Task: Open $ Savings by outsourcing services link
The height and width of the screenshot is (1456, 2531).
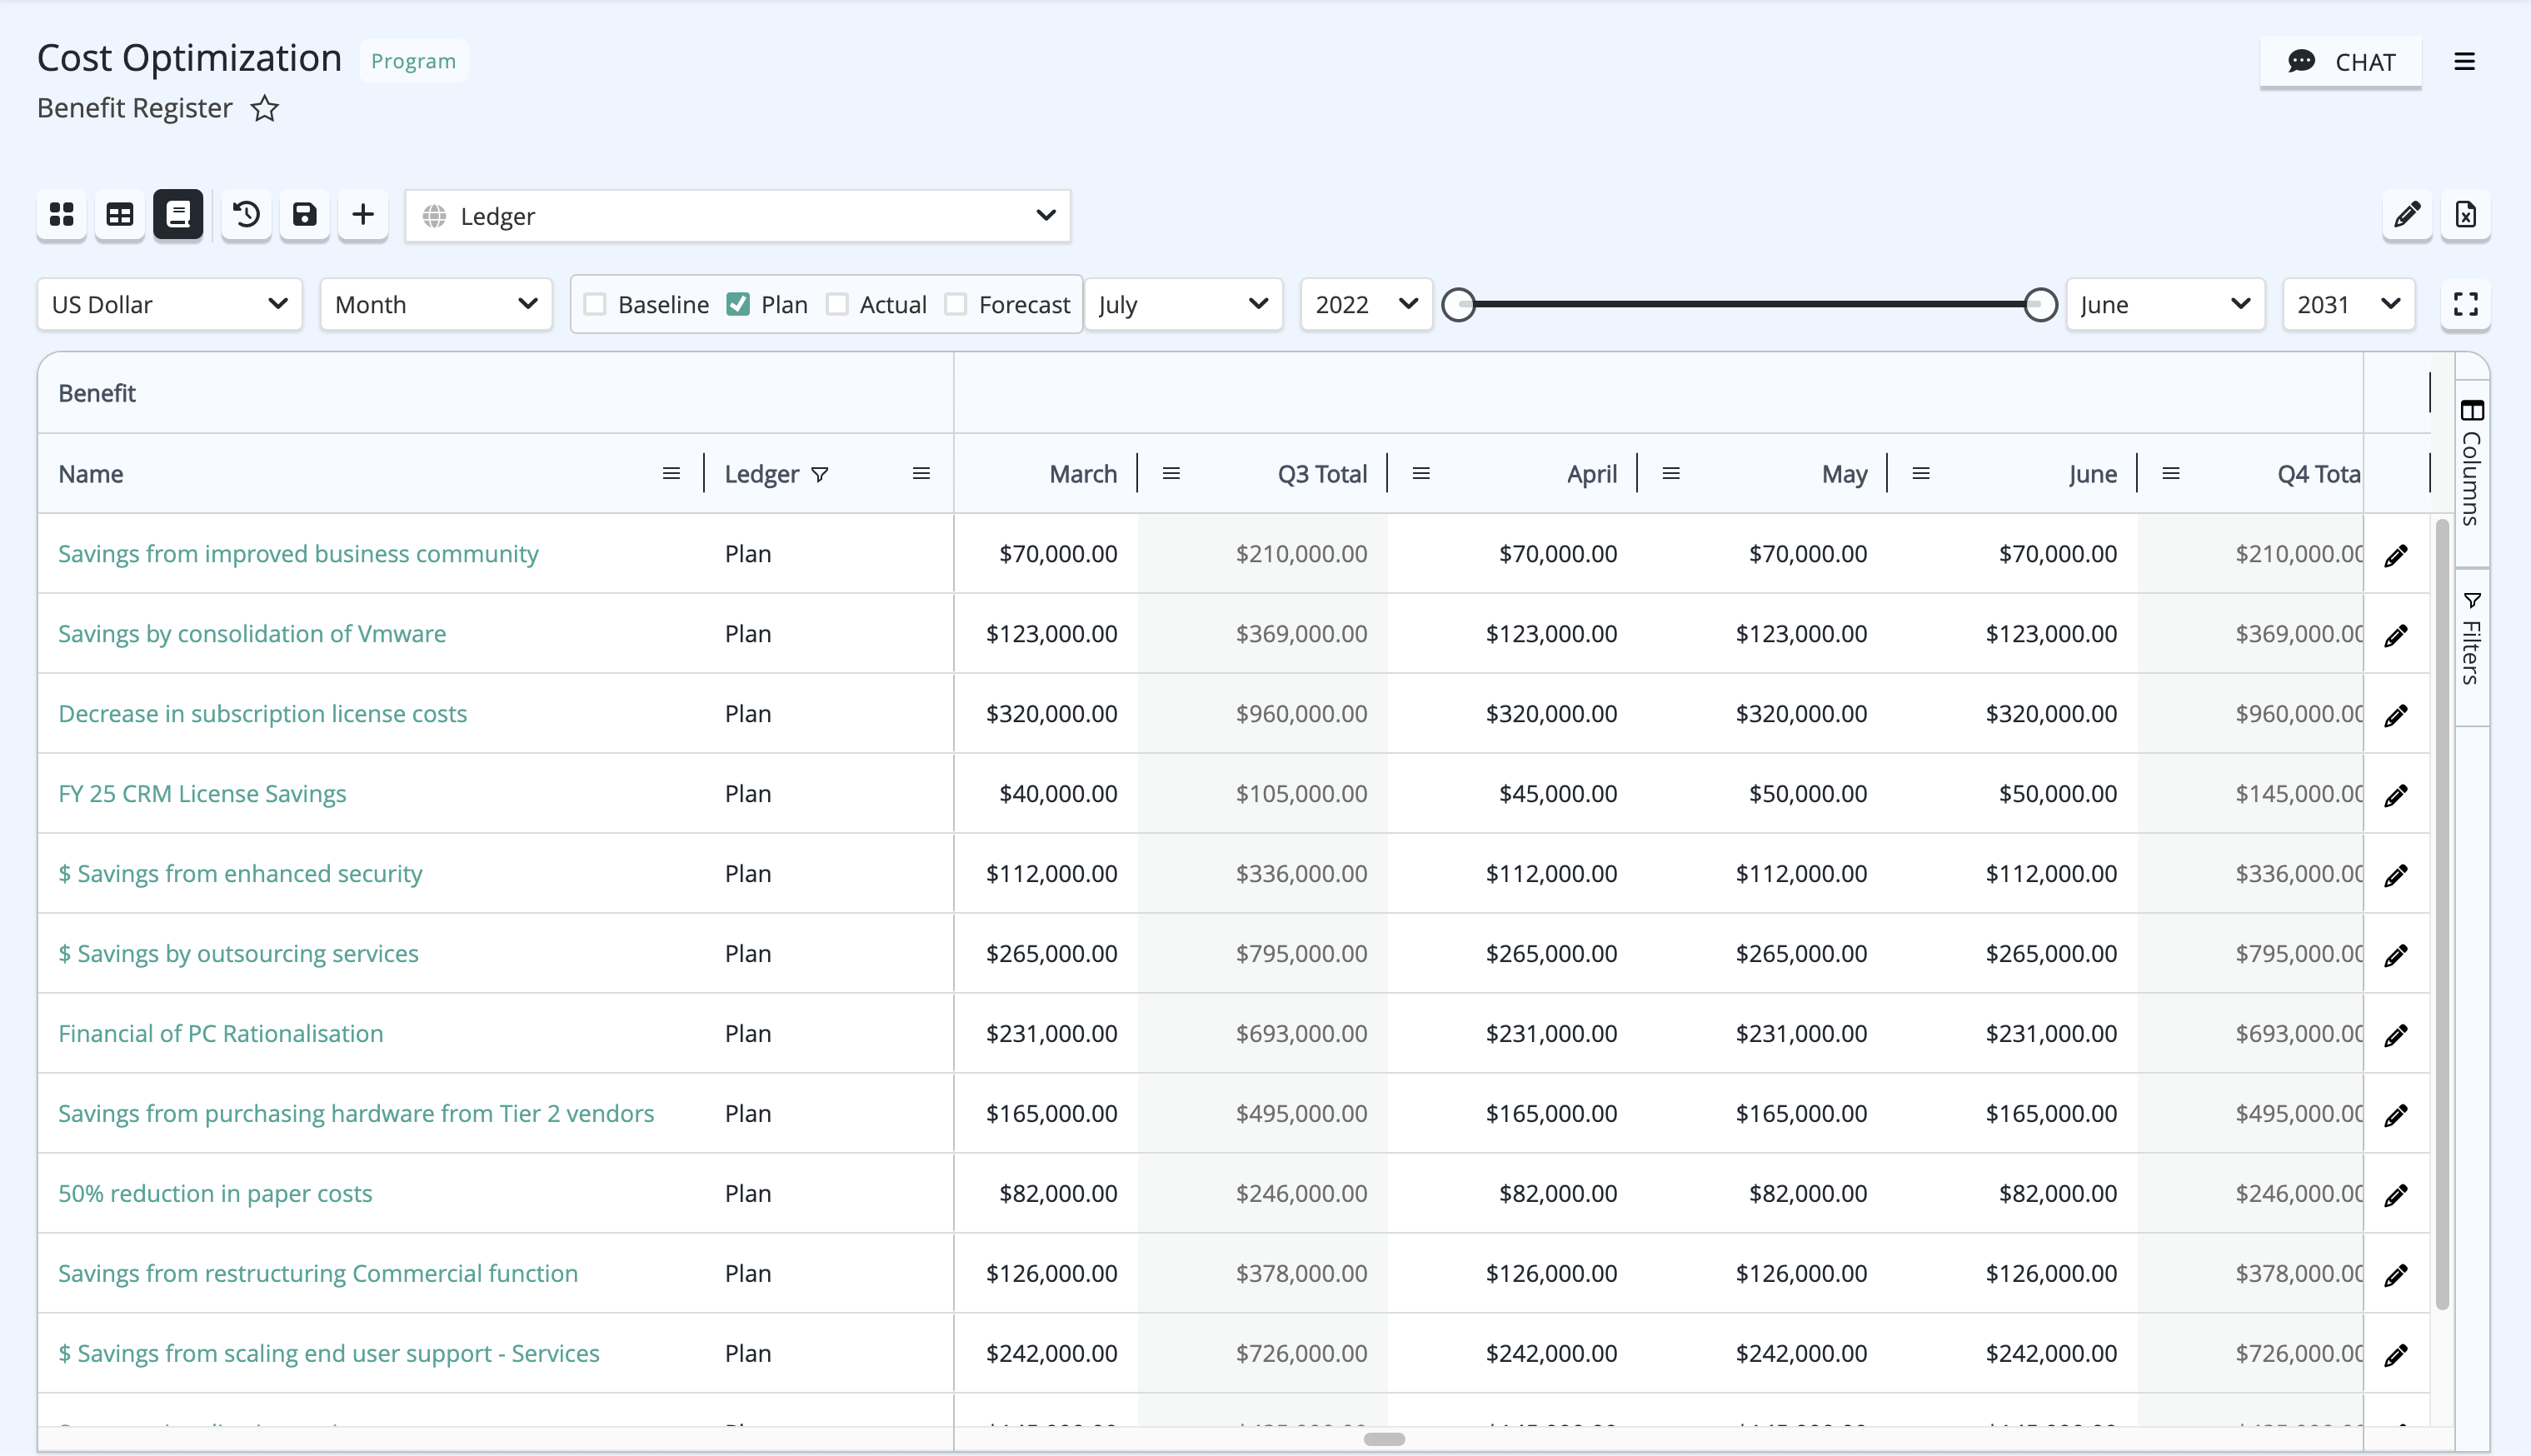Action: pos(238,954)
